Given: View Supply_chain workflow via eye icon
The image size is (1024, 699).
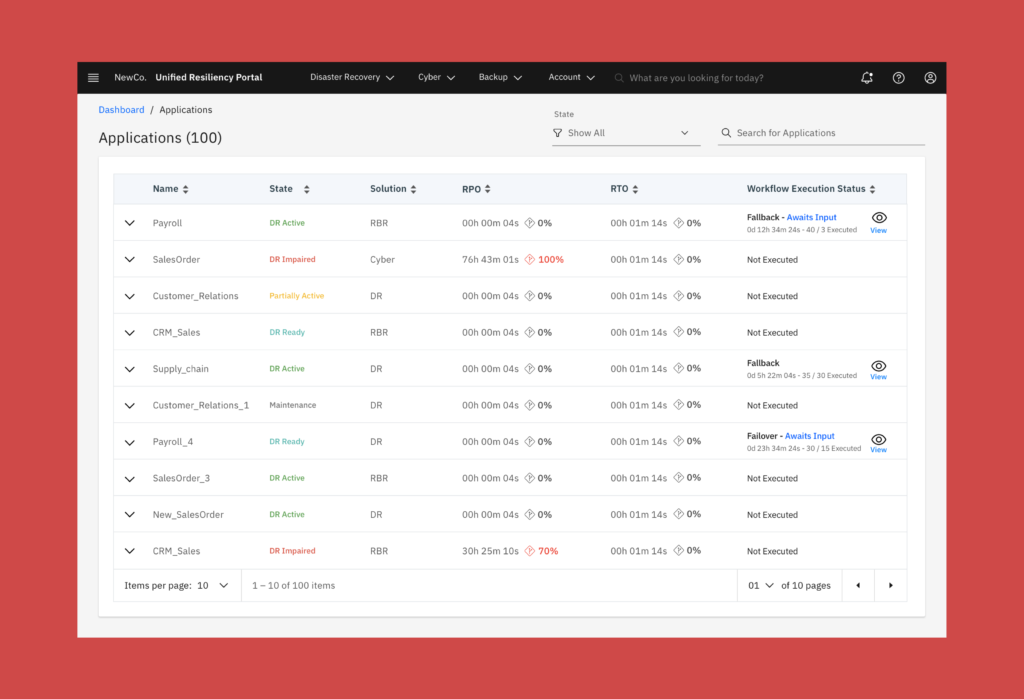Looking at the screenshot, I should tap(878, 367).
